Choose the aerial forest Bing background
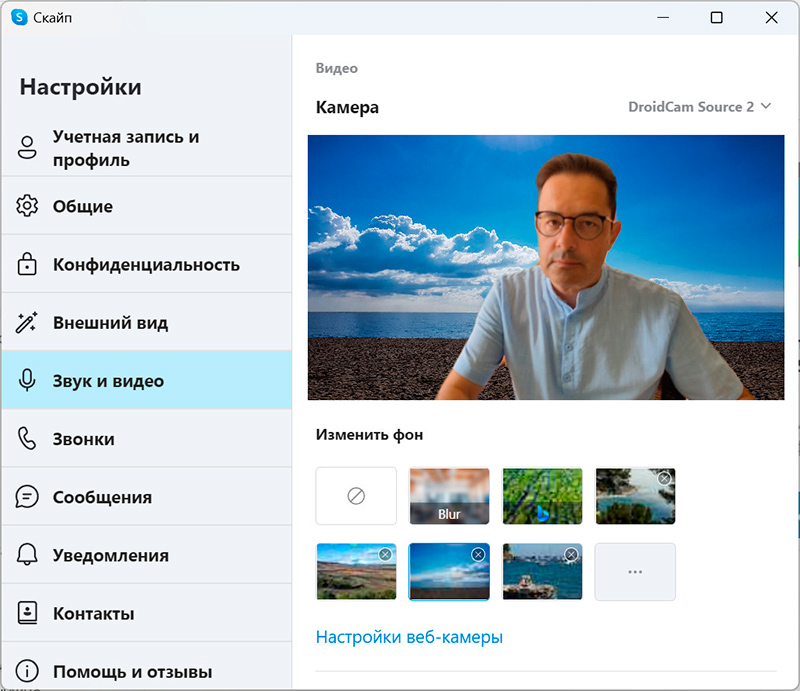800x691 pixels. 542,496
